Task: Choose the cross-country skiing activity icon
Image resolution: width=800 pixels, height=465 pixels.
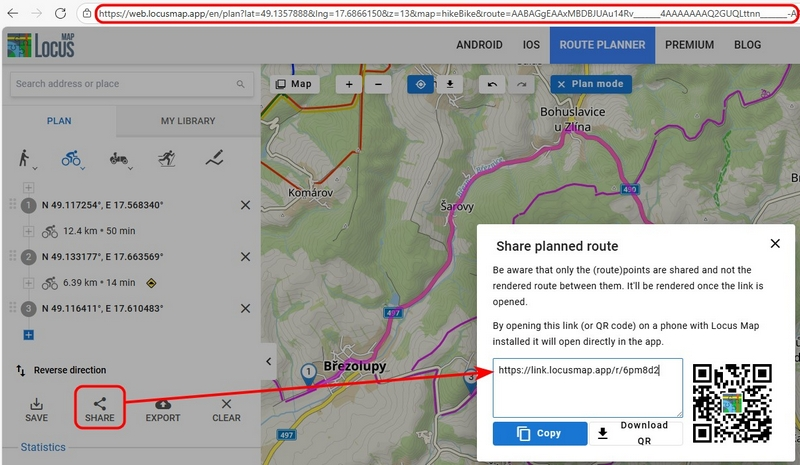Action: (x=167, y=158)
